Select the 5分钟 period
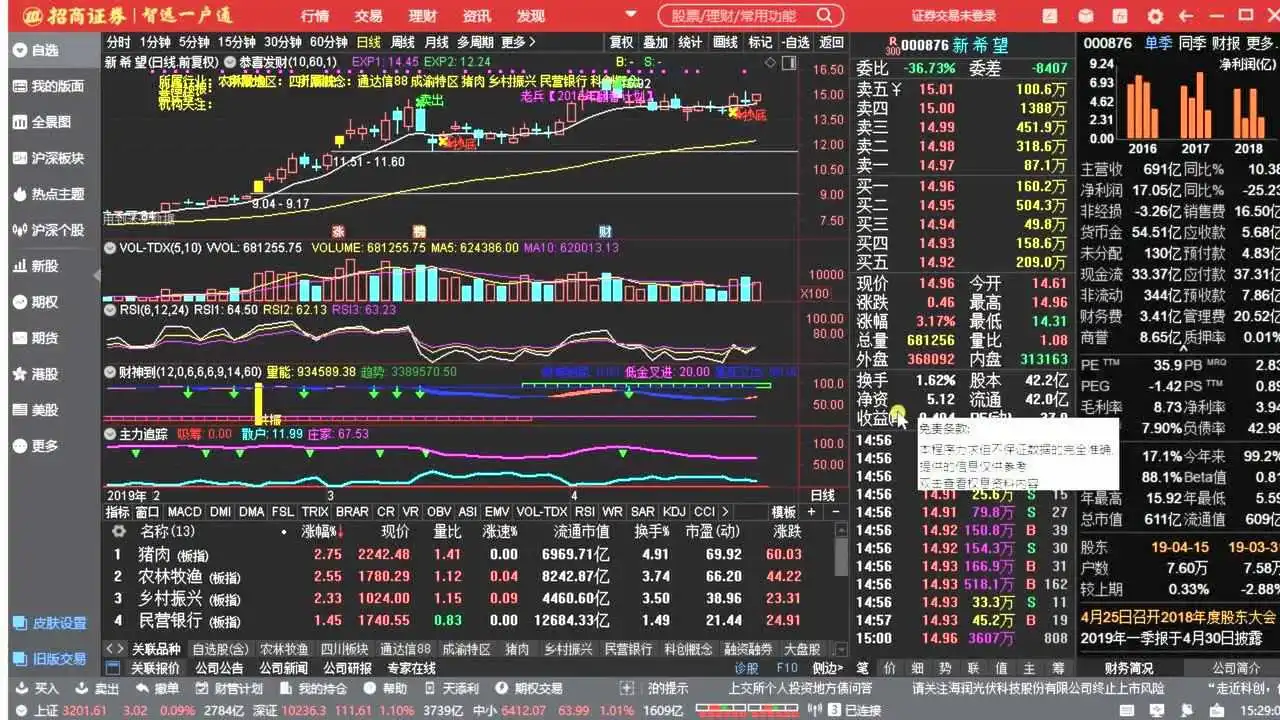 [x=194, y=42]
